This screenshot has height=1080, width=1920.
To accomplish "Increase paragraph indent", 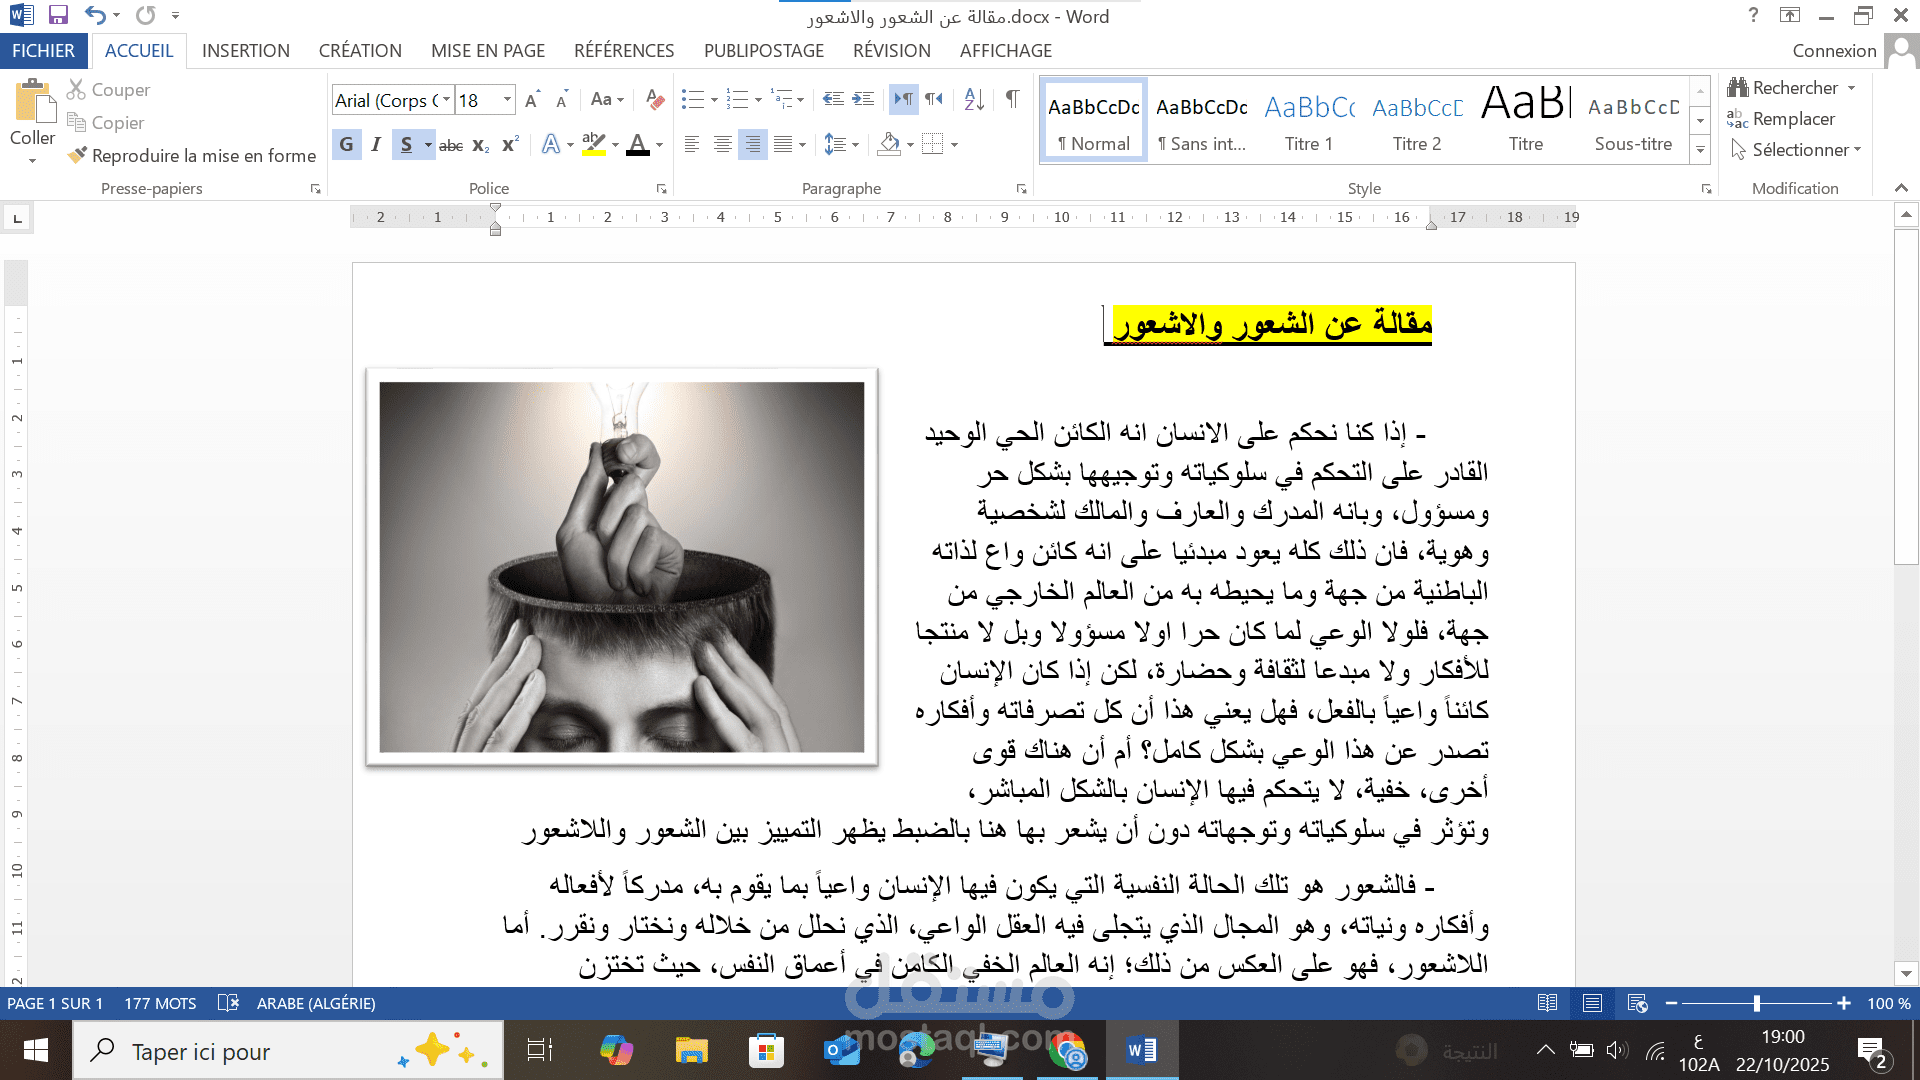I will 863,99.
